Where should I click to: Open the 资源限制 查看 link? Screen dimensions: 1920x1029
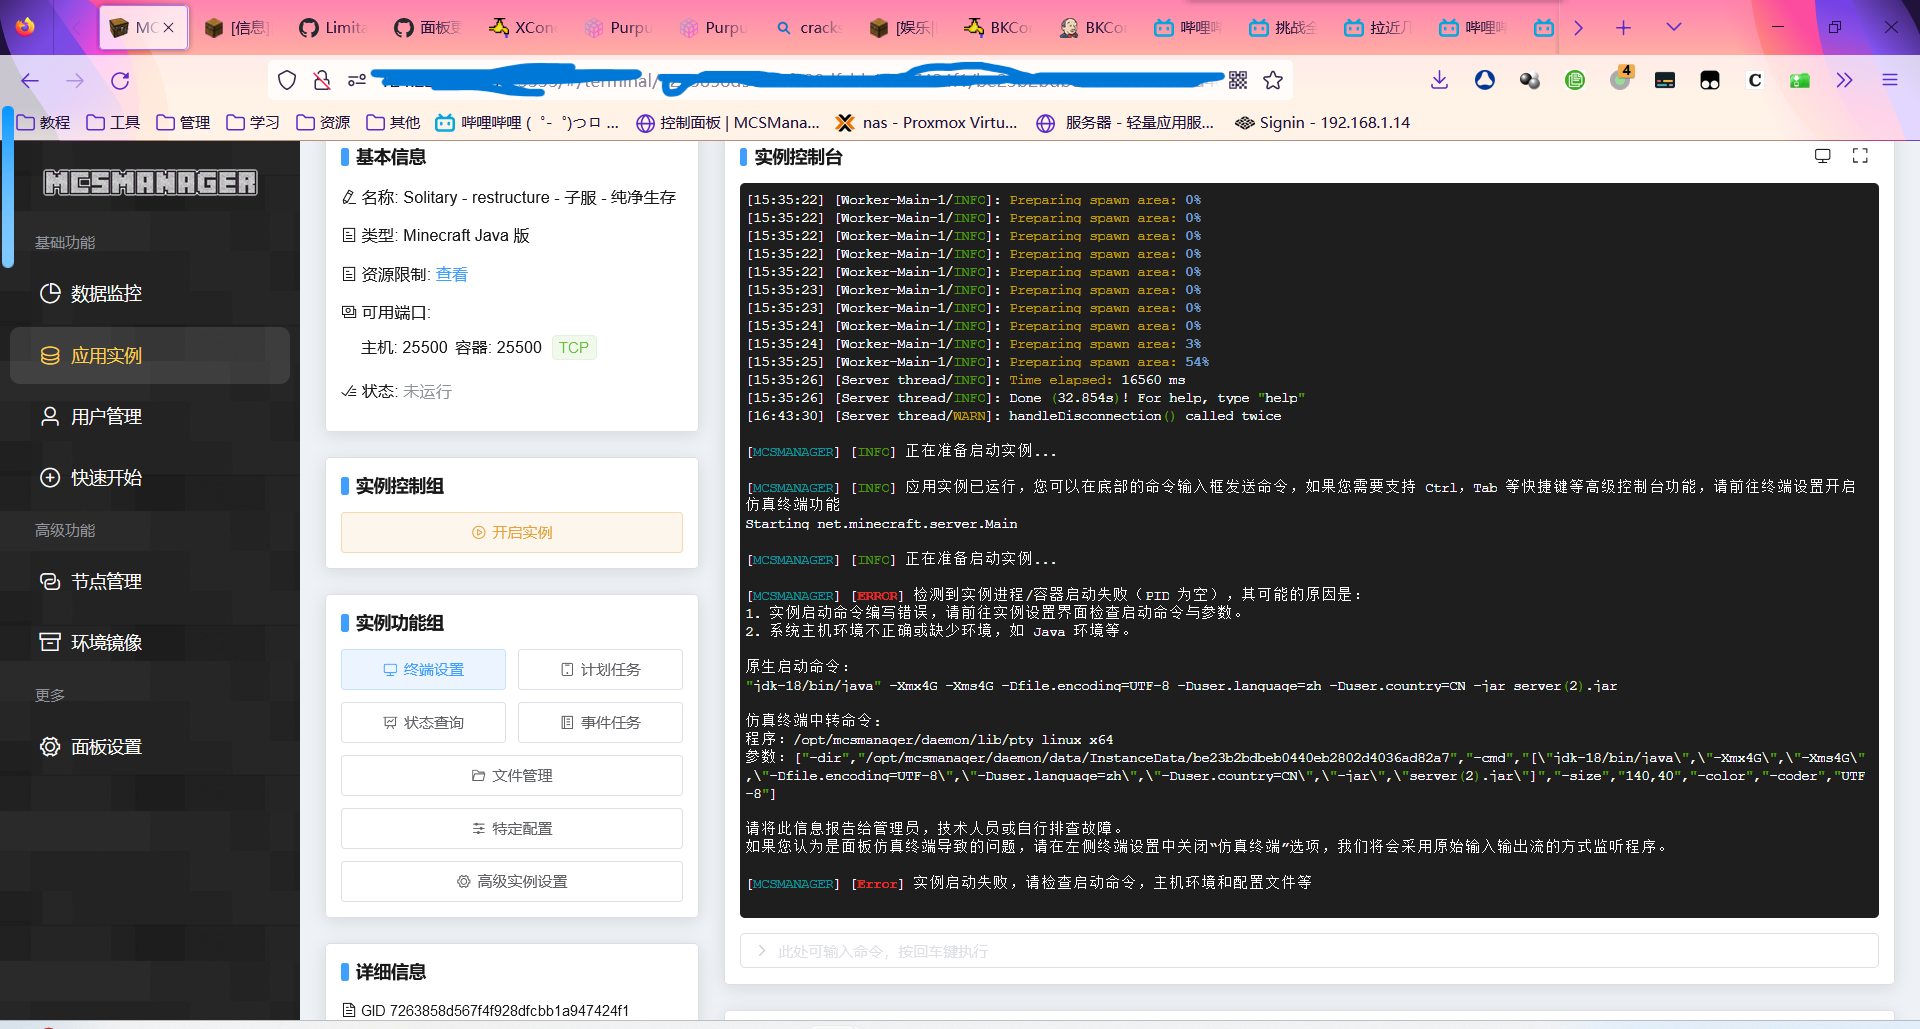click(x=451, y=274)
